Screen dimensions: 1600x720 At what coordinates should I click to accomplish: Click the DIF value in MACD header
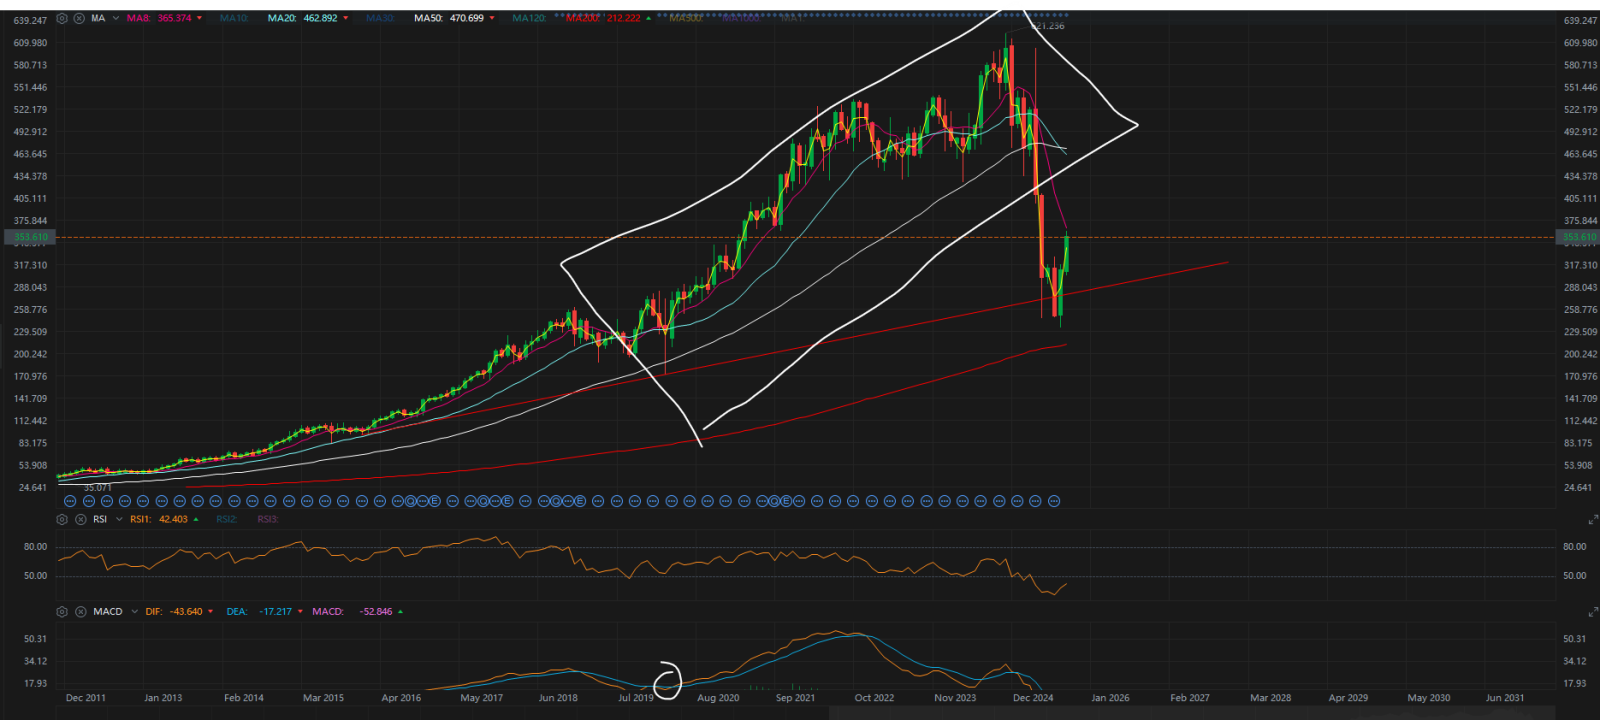click(x=186, y=611)
